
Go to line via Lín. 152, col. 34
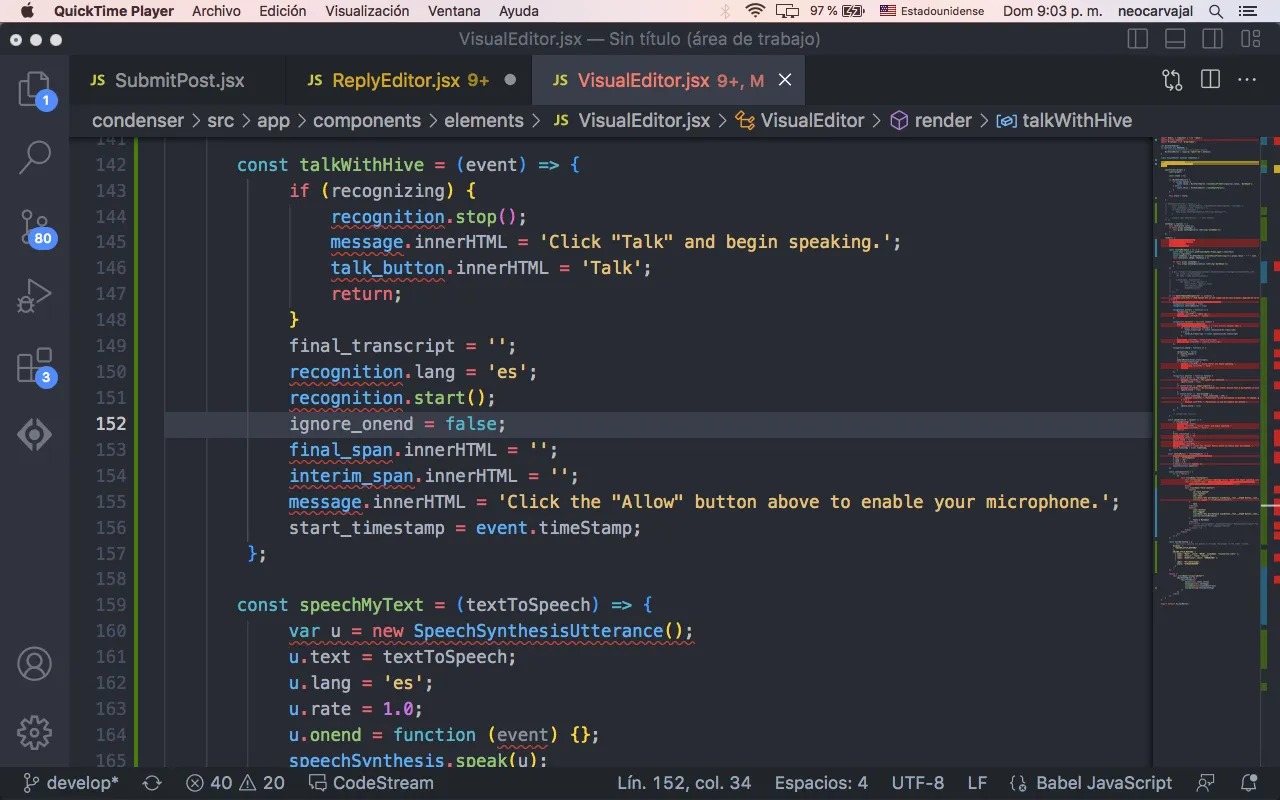click(684, 783)
